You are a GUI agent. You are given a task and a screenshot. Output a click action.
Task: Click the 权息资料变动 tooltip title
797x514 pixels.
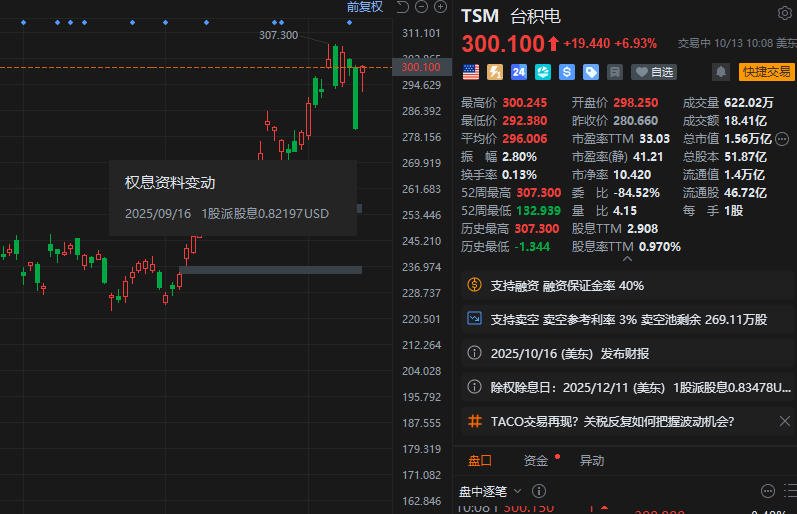pos(170,183)
